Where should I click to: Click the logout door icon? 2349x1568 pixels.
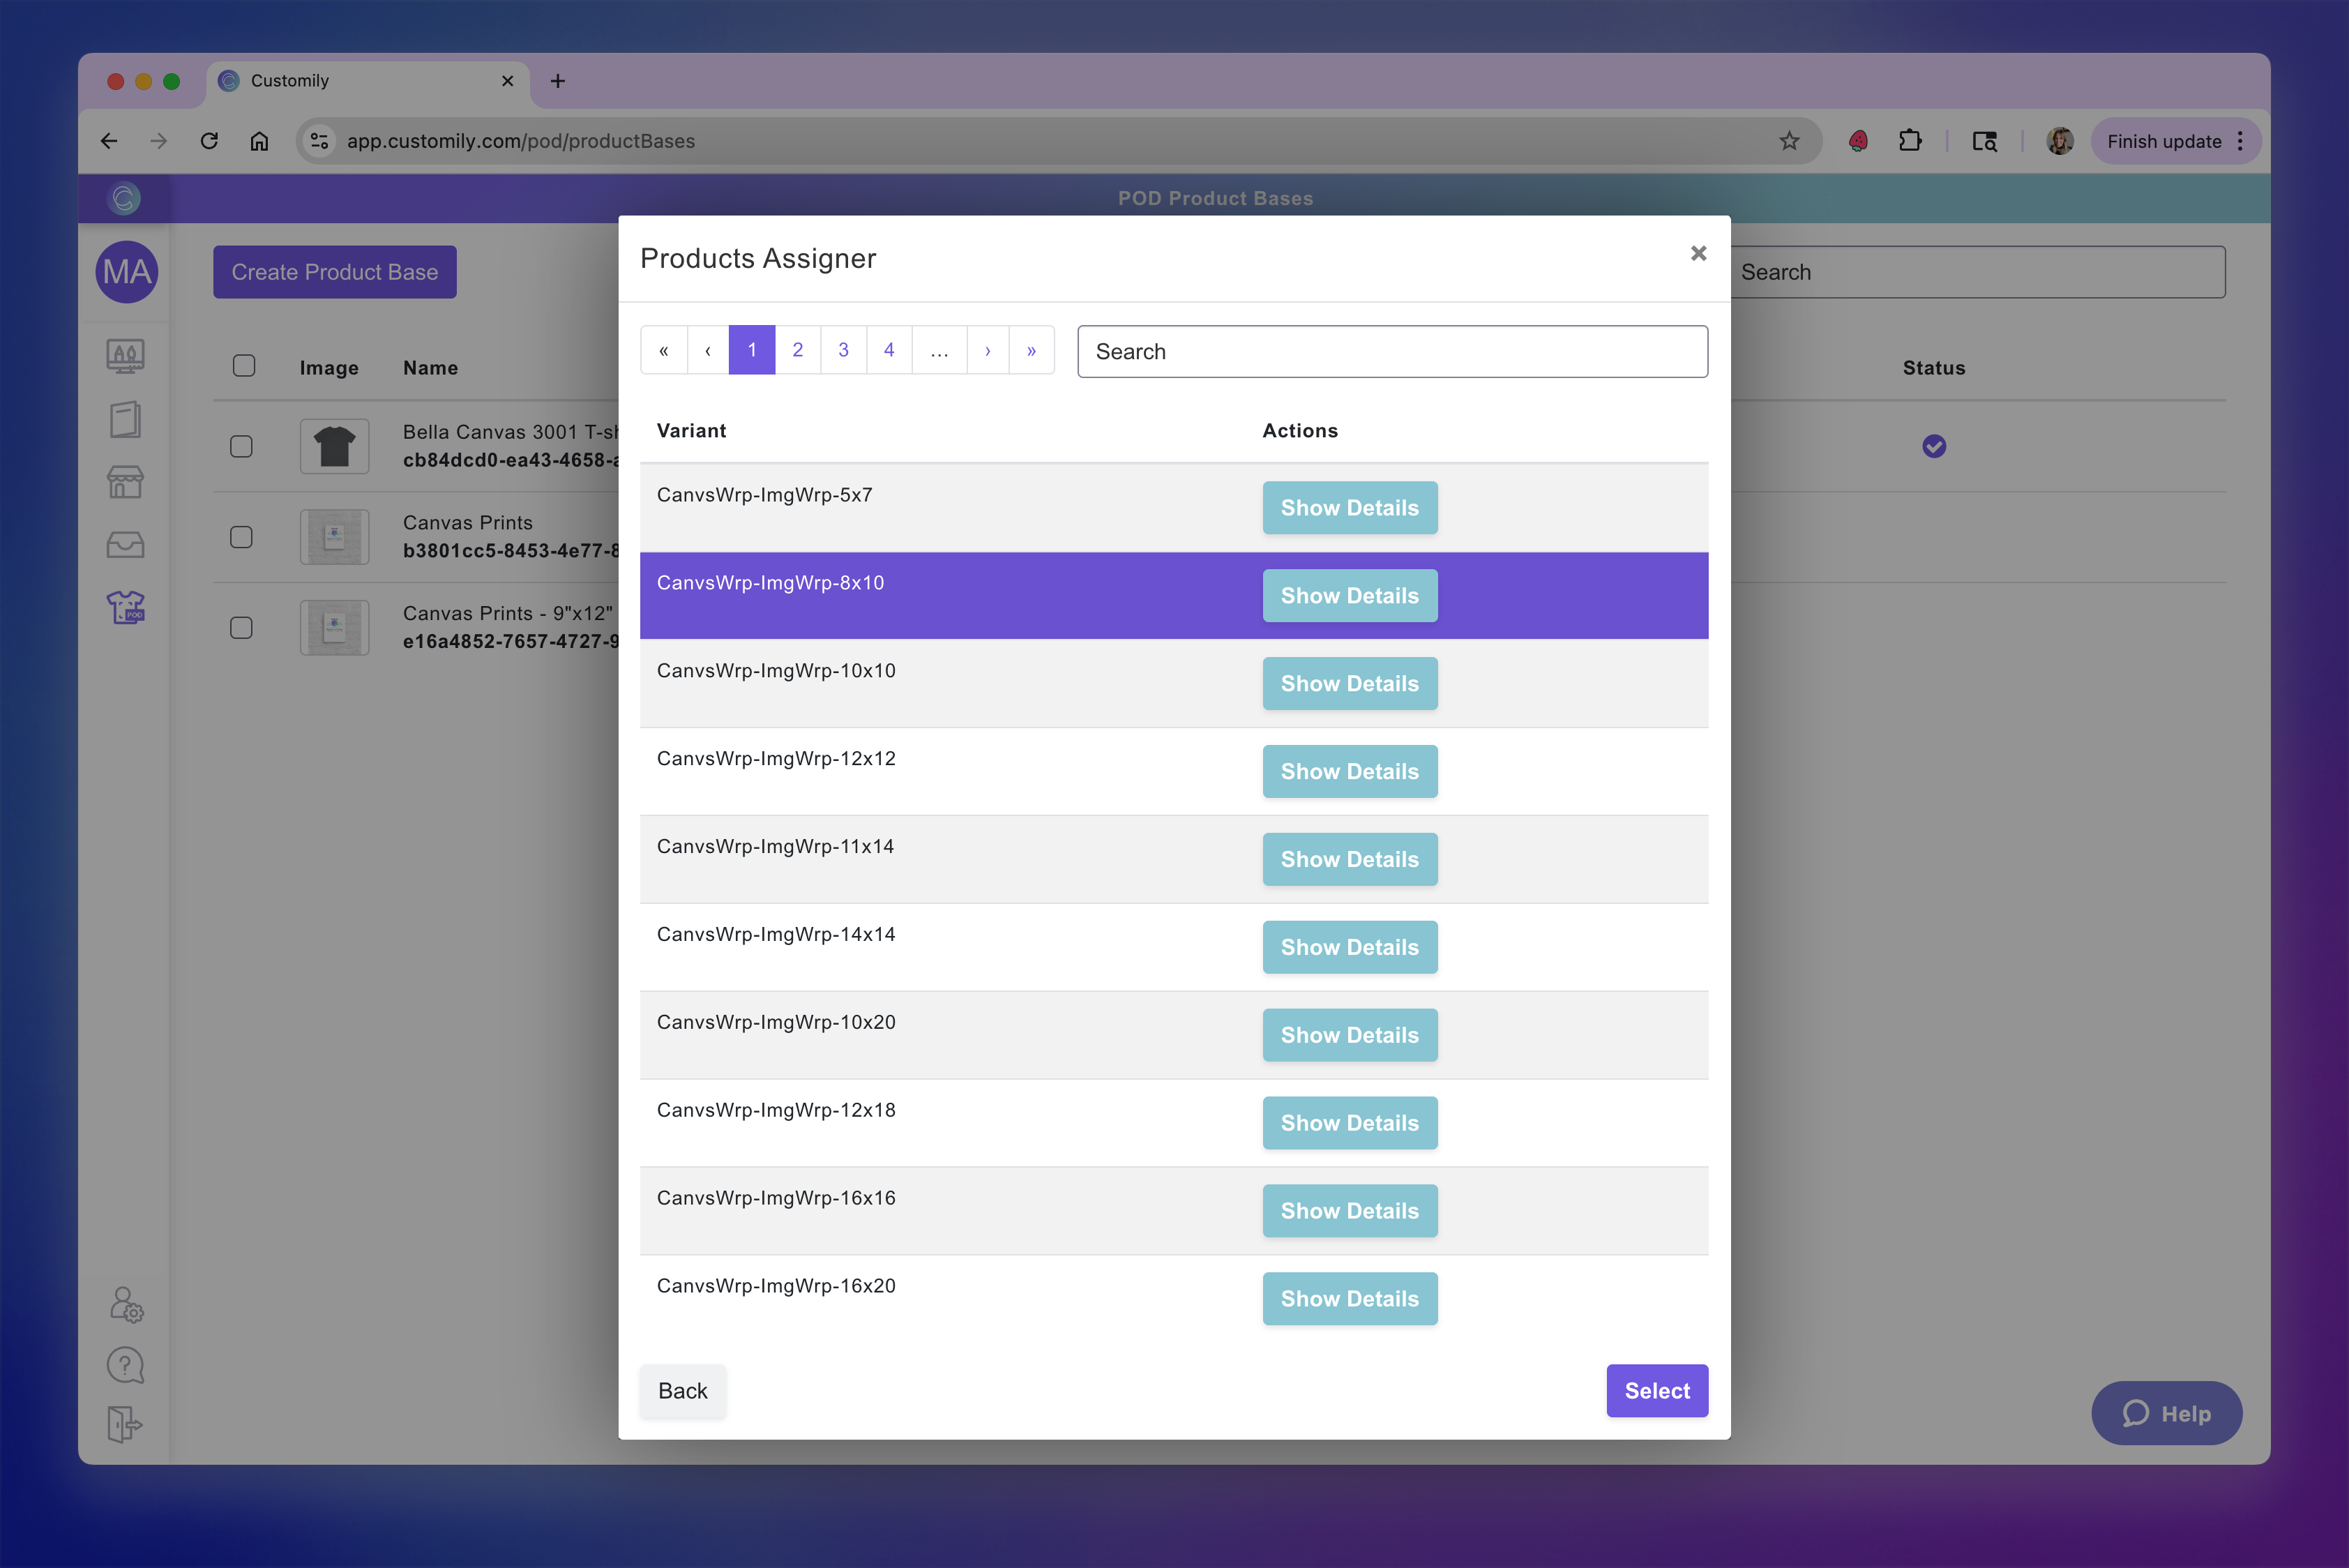[x=126, y=1424]
